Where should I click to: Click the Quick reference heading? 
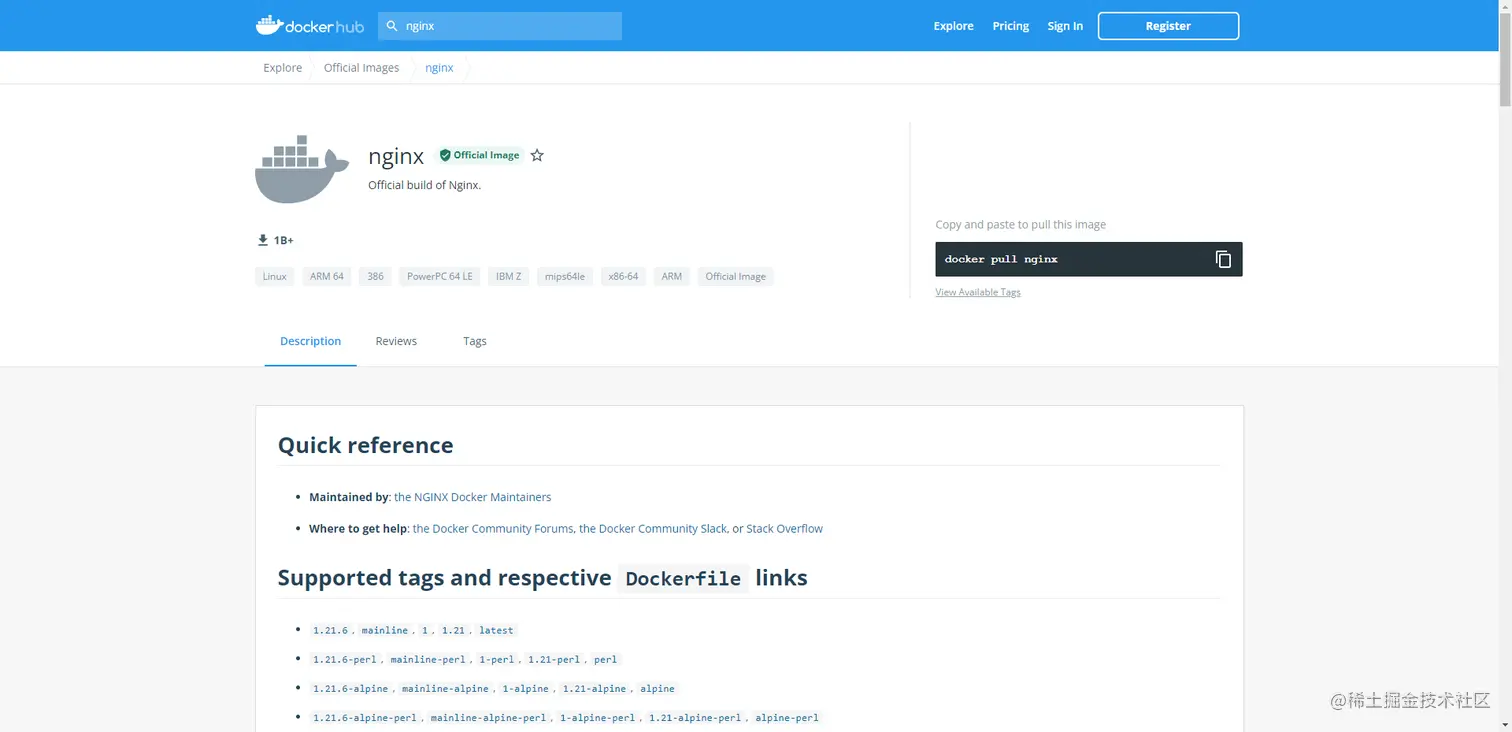(366, 445)
